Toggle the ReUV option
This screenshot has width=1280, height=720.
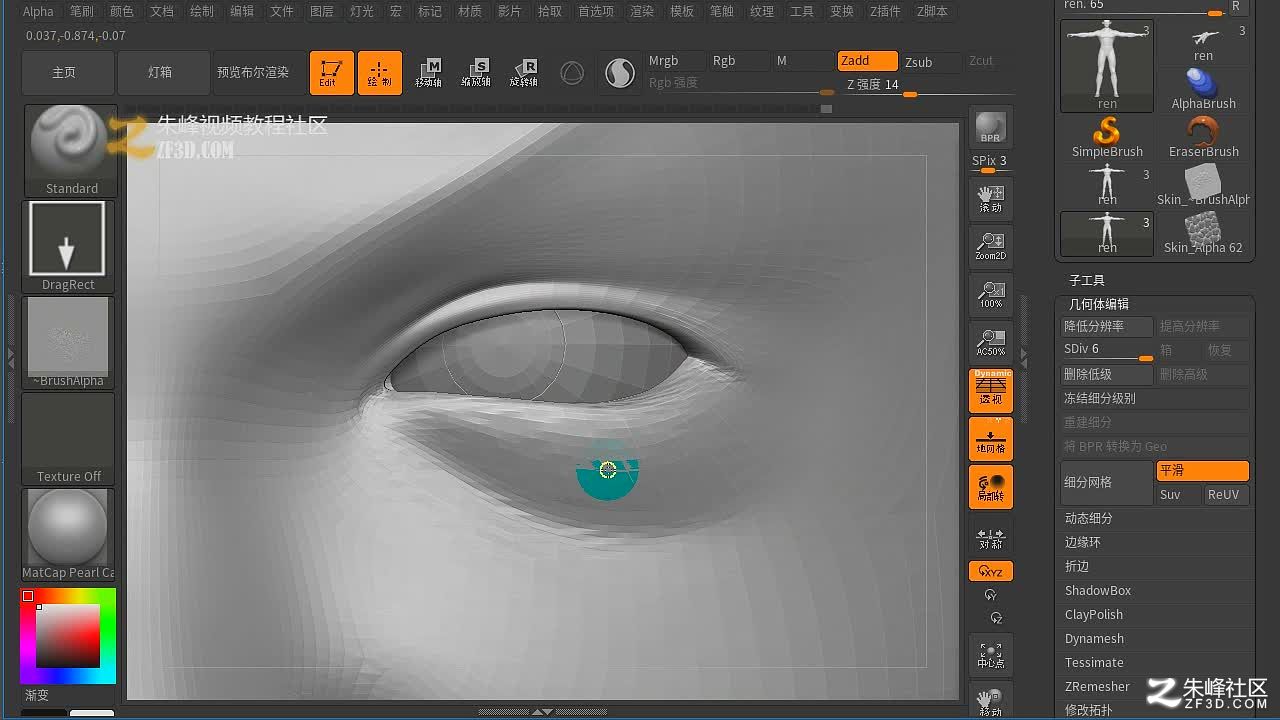pos(1226,495)
